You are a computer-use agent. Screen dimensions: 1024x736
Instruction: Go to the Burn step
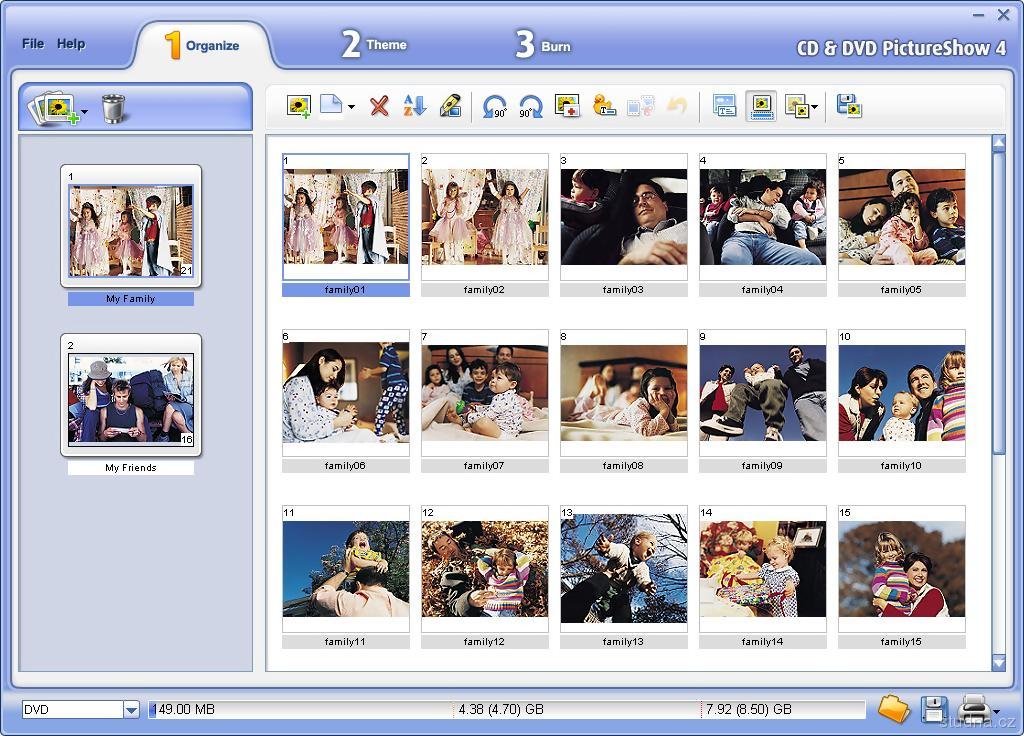(x=544, y=46)
